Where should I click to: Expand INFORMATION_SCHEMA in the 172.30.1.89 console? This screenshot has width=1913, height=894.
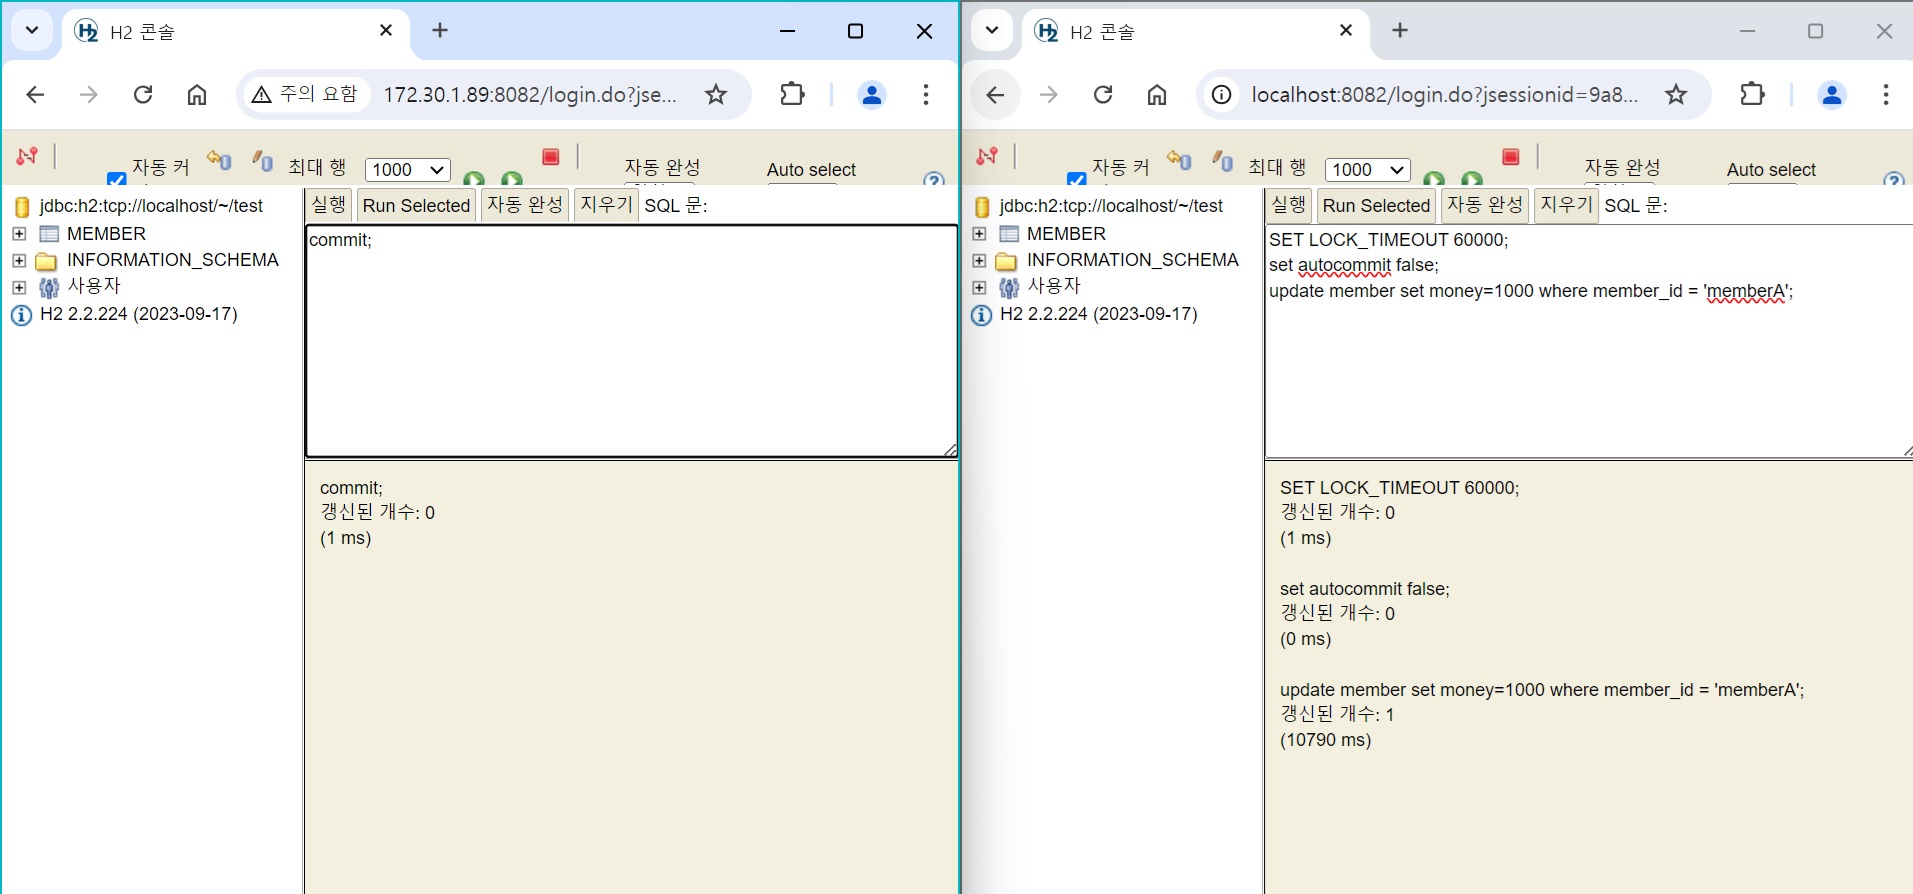(19, 261)
